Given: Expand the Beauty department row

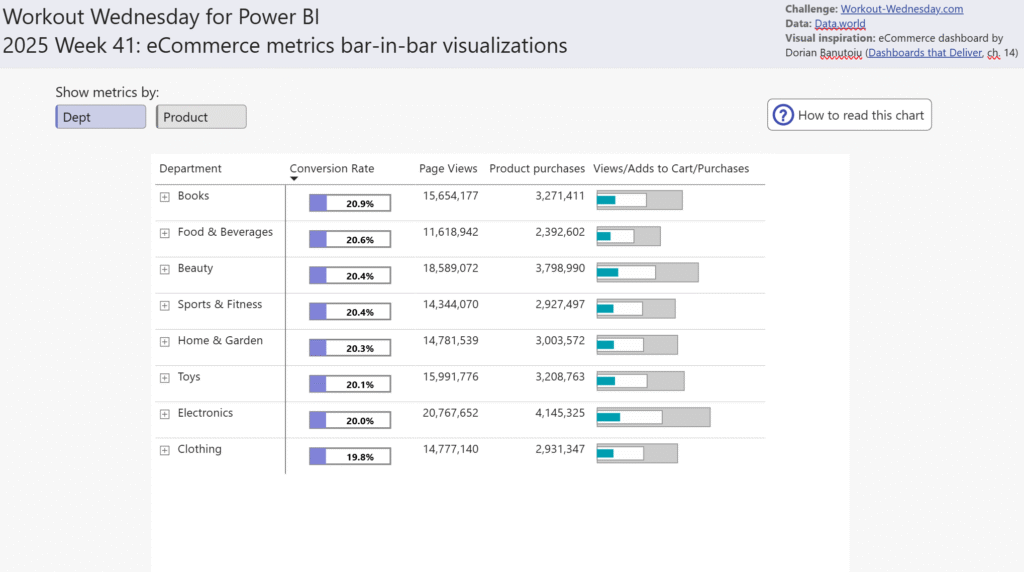Looking at the screenshot, I should tap(165, 269).
